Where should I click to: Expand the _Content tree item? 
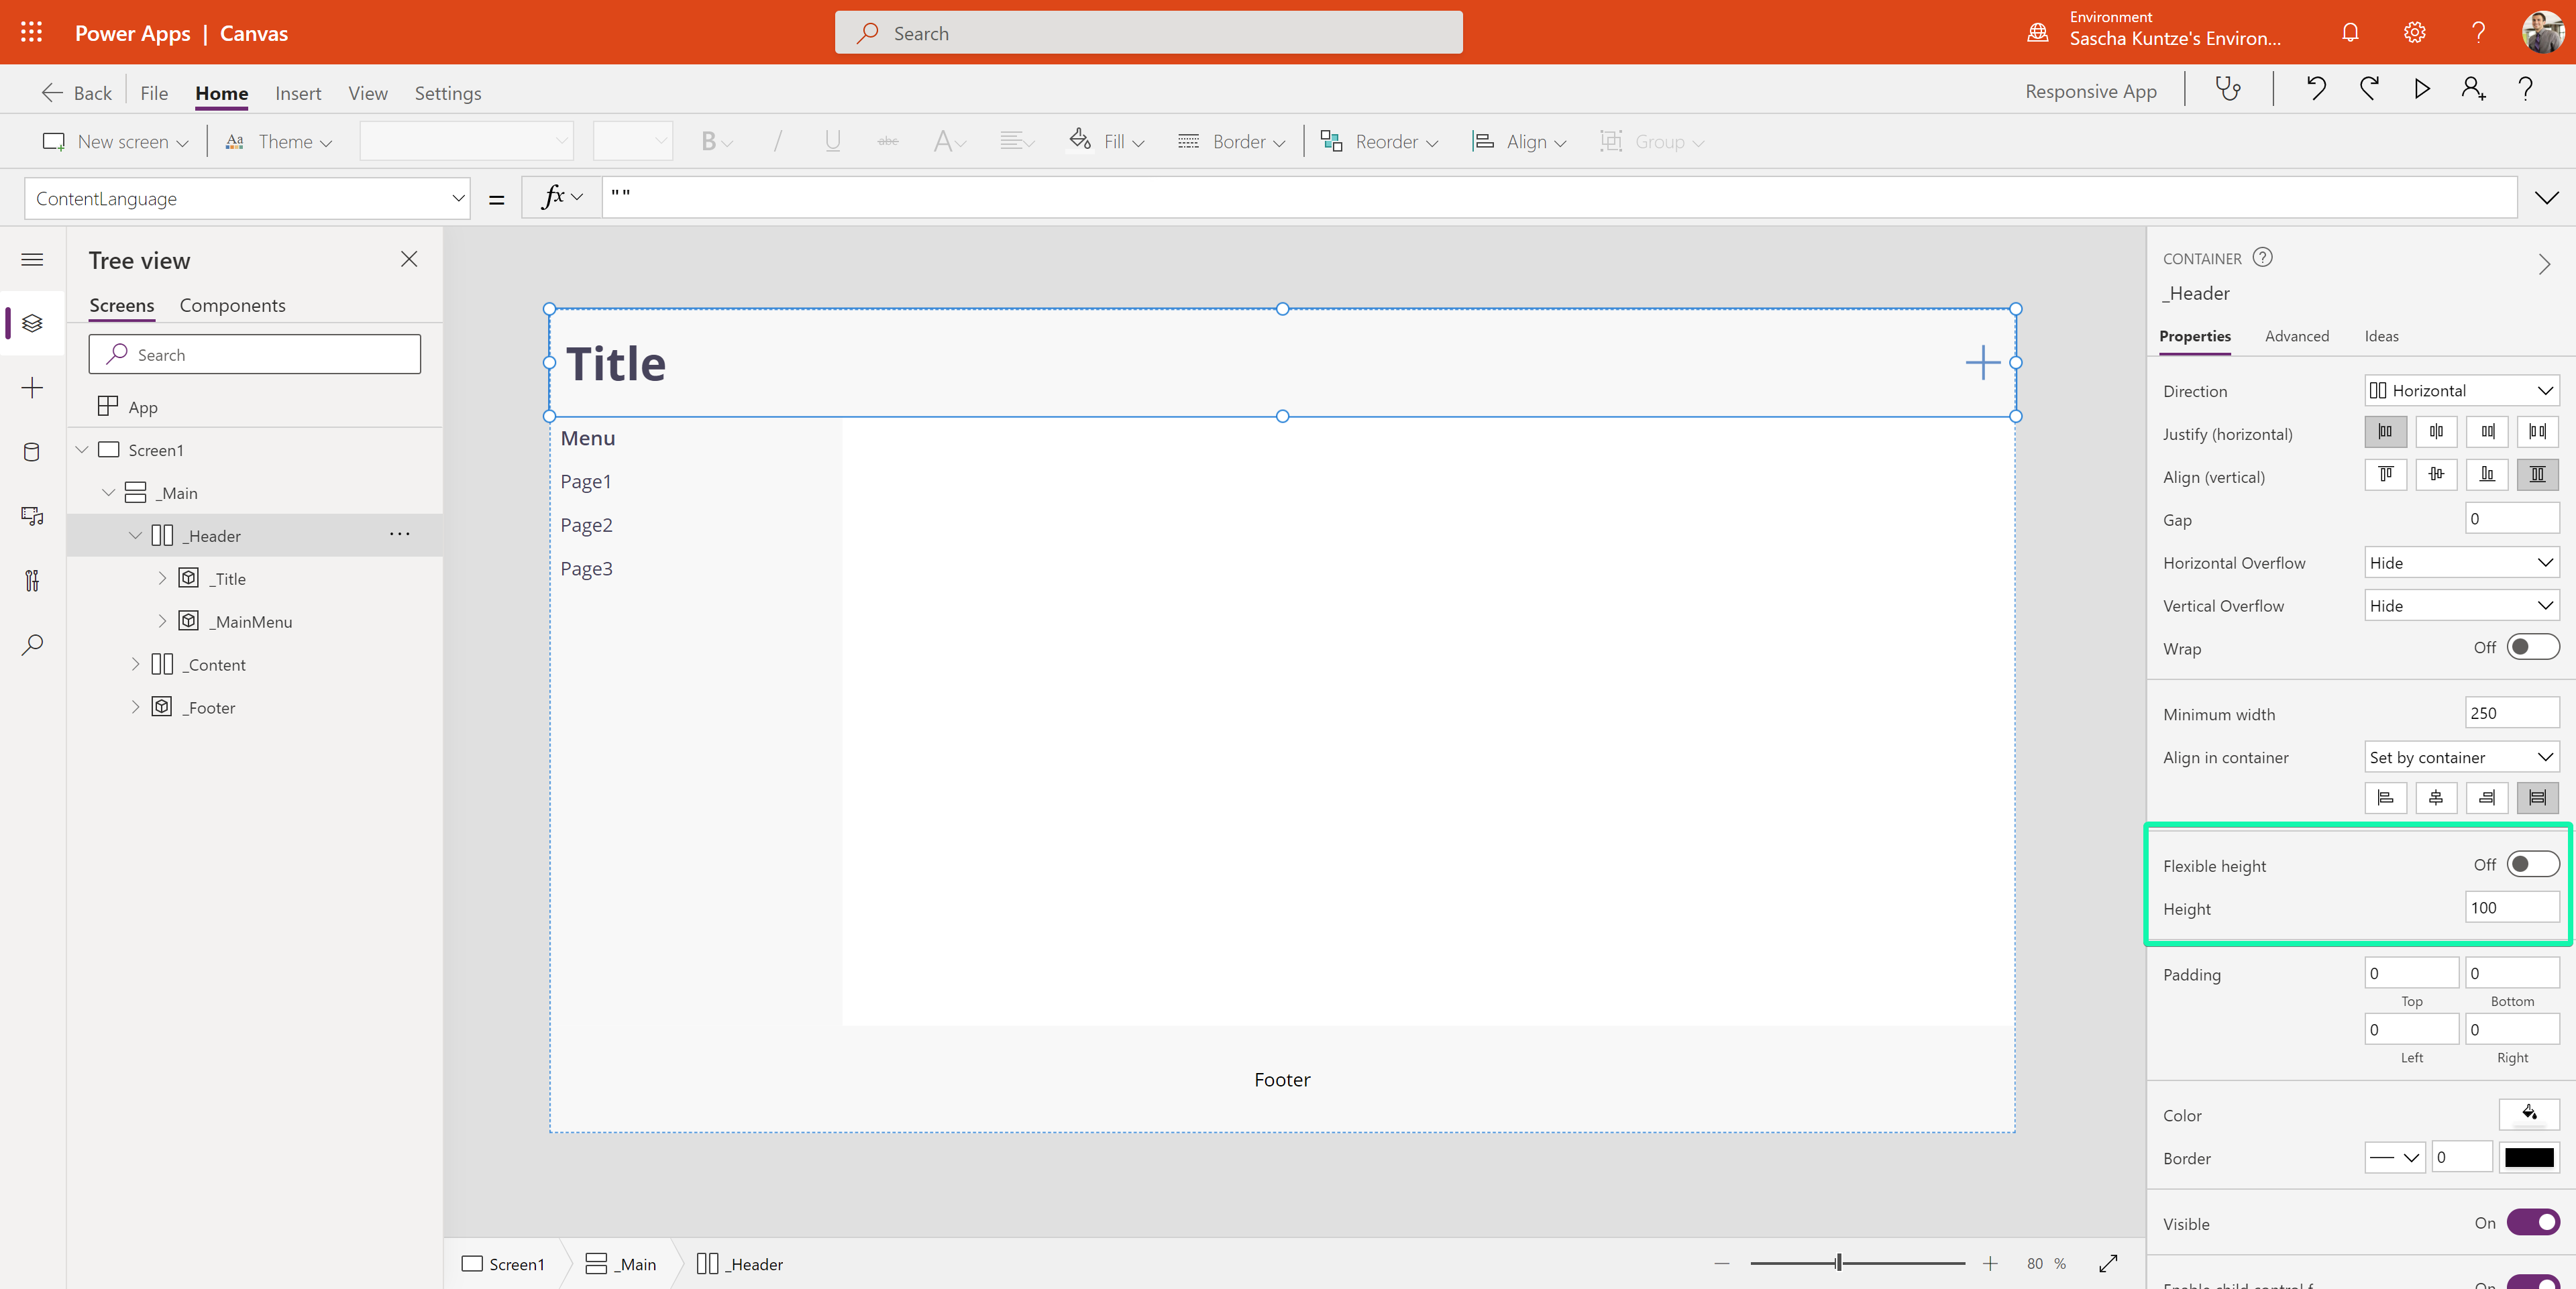[x=135, y=664]
